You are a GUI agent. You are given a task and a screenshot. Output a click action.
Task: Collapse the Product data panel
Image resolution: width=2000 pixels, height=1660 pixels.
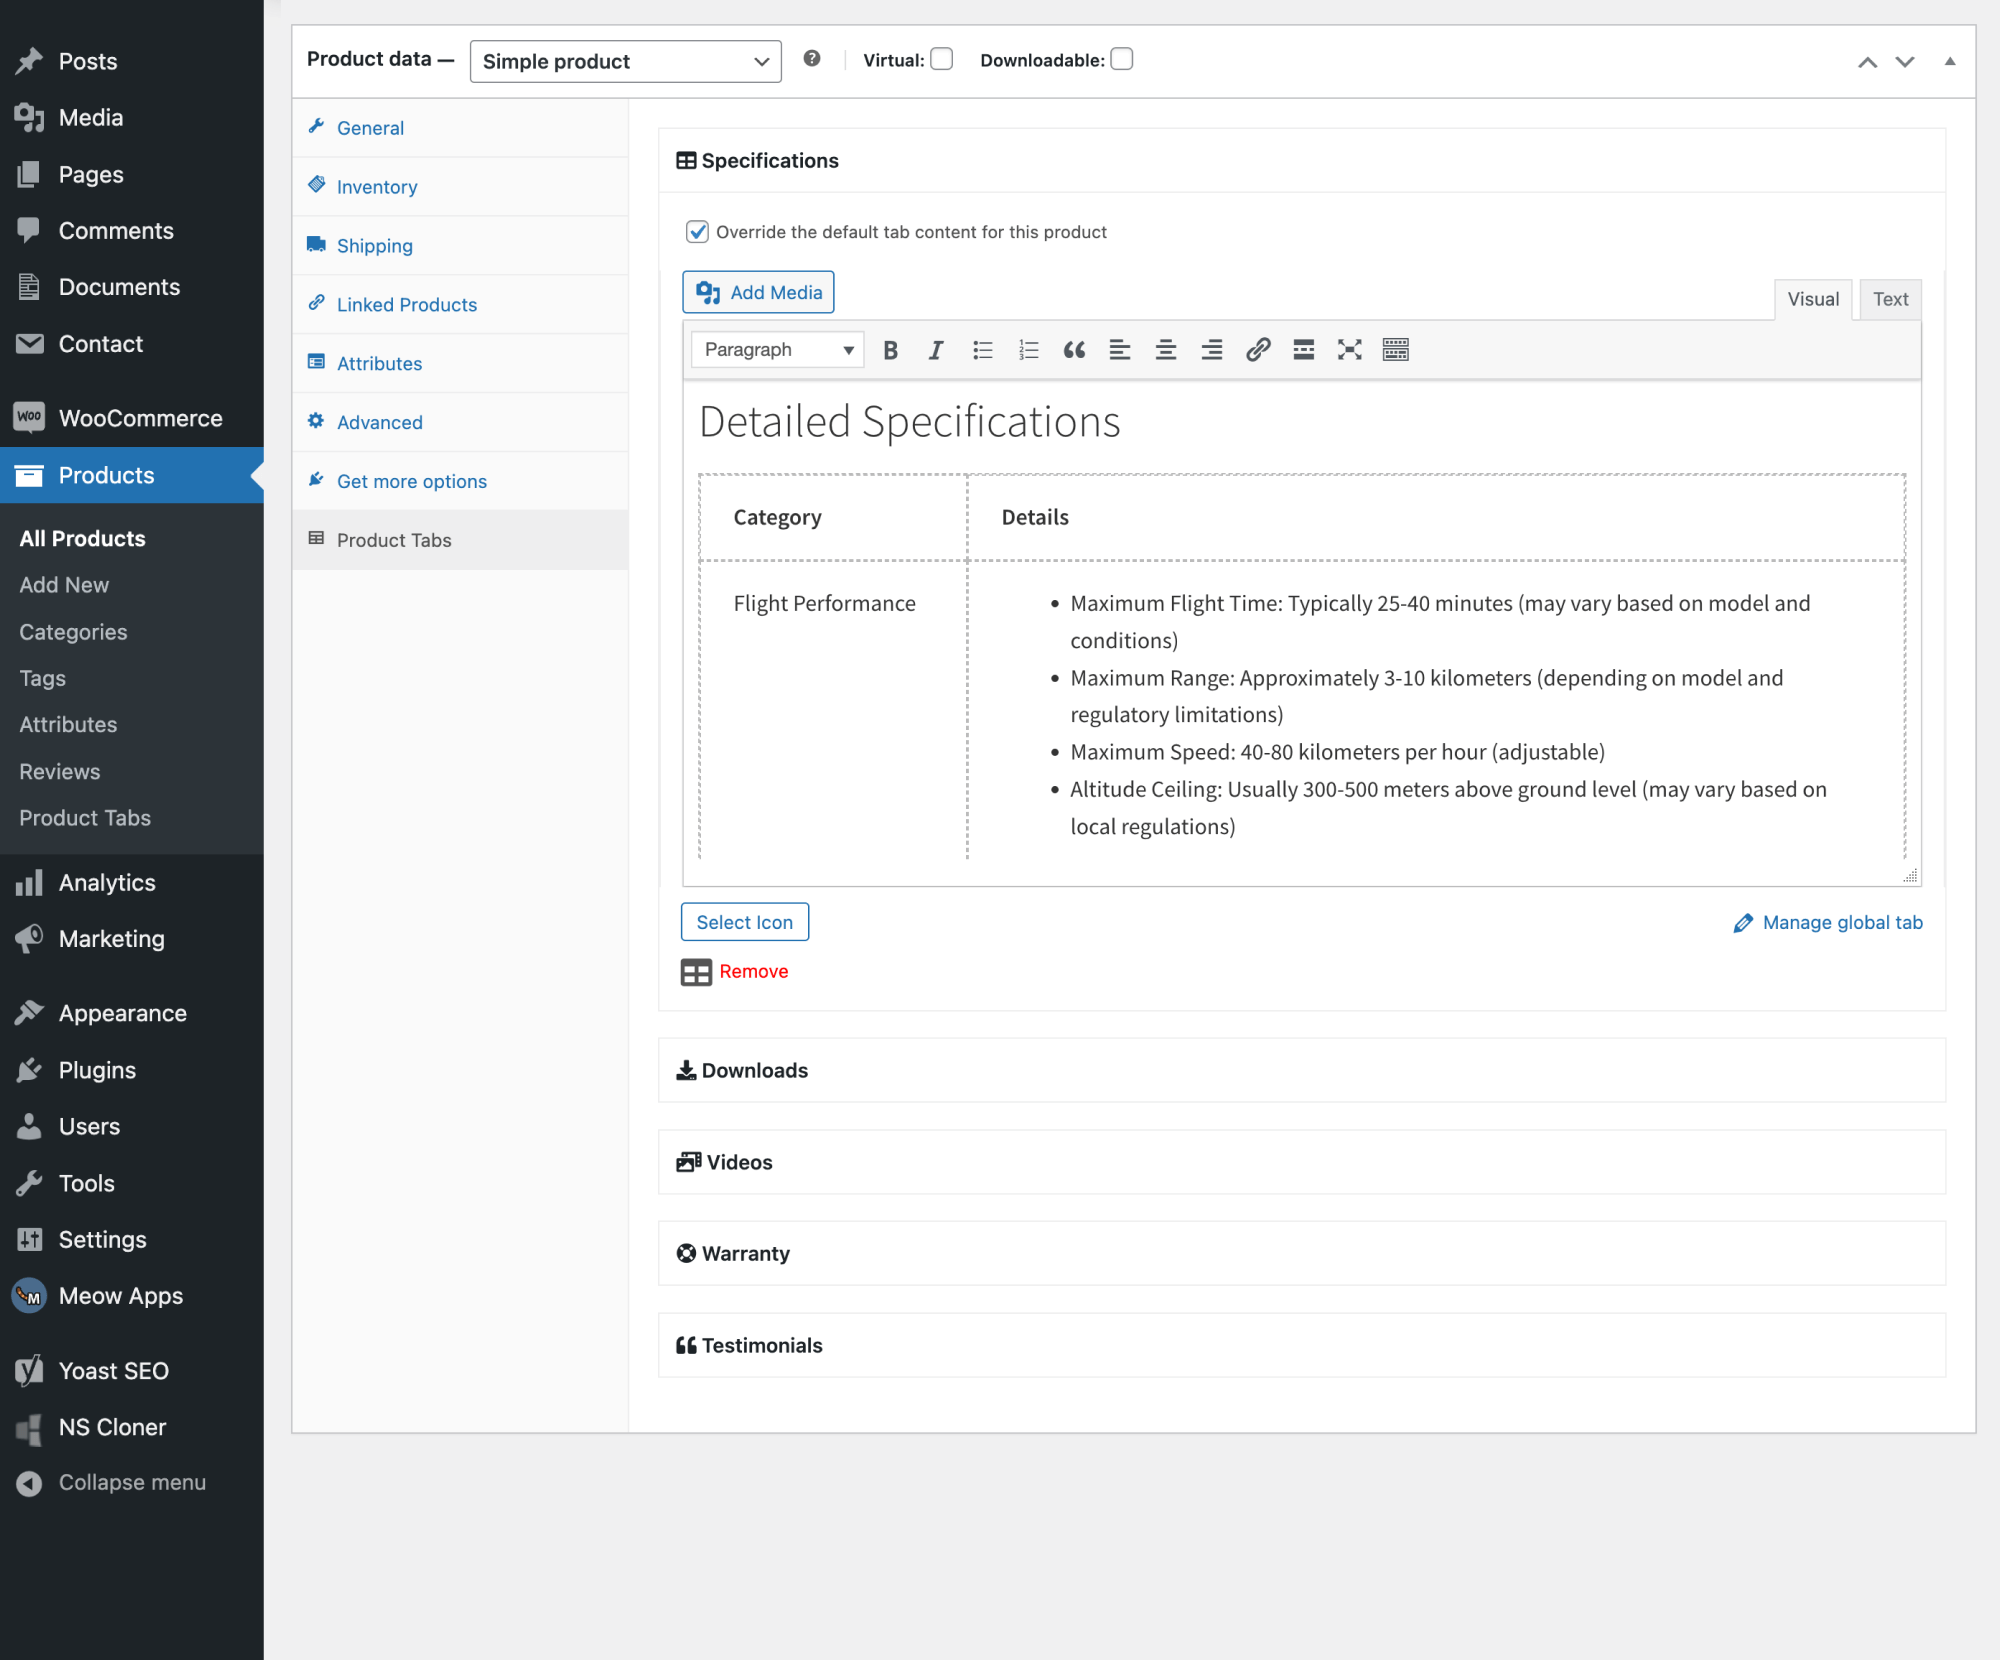[1949, 62]
